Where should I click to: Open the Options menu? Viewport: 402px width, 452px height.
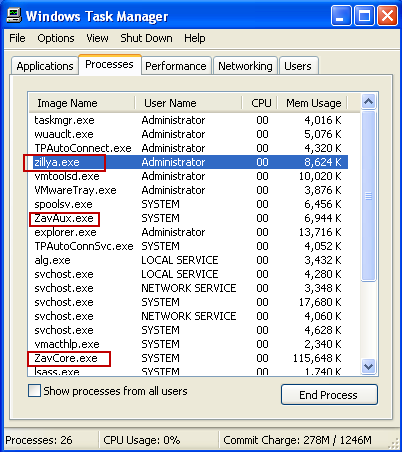(x=56, y=38)
